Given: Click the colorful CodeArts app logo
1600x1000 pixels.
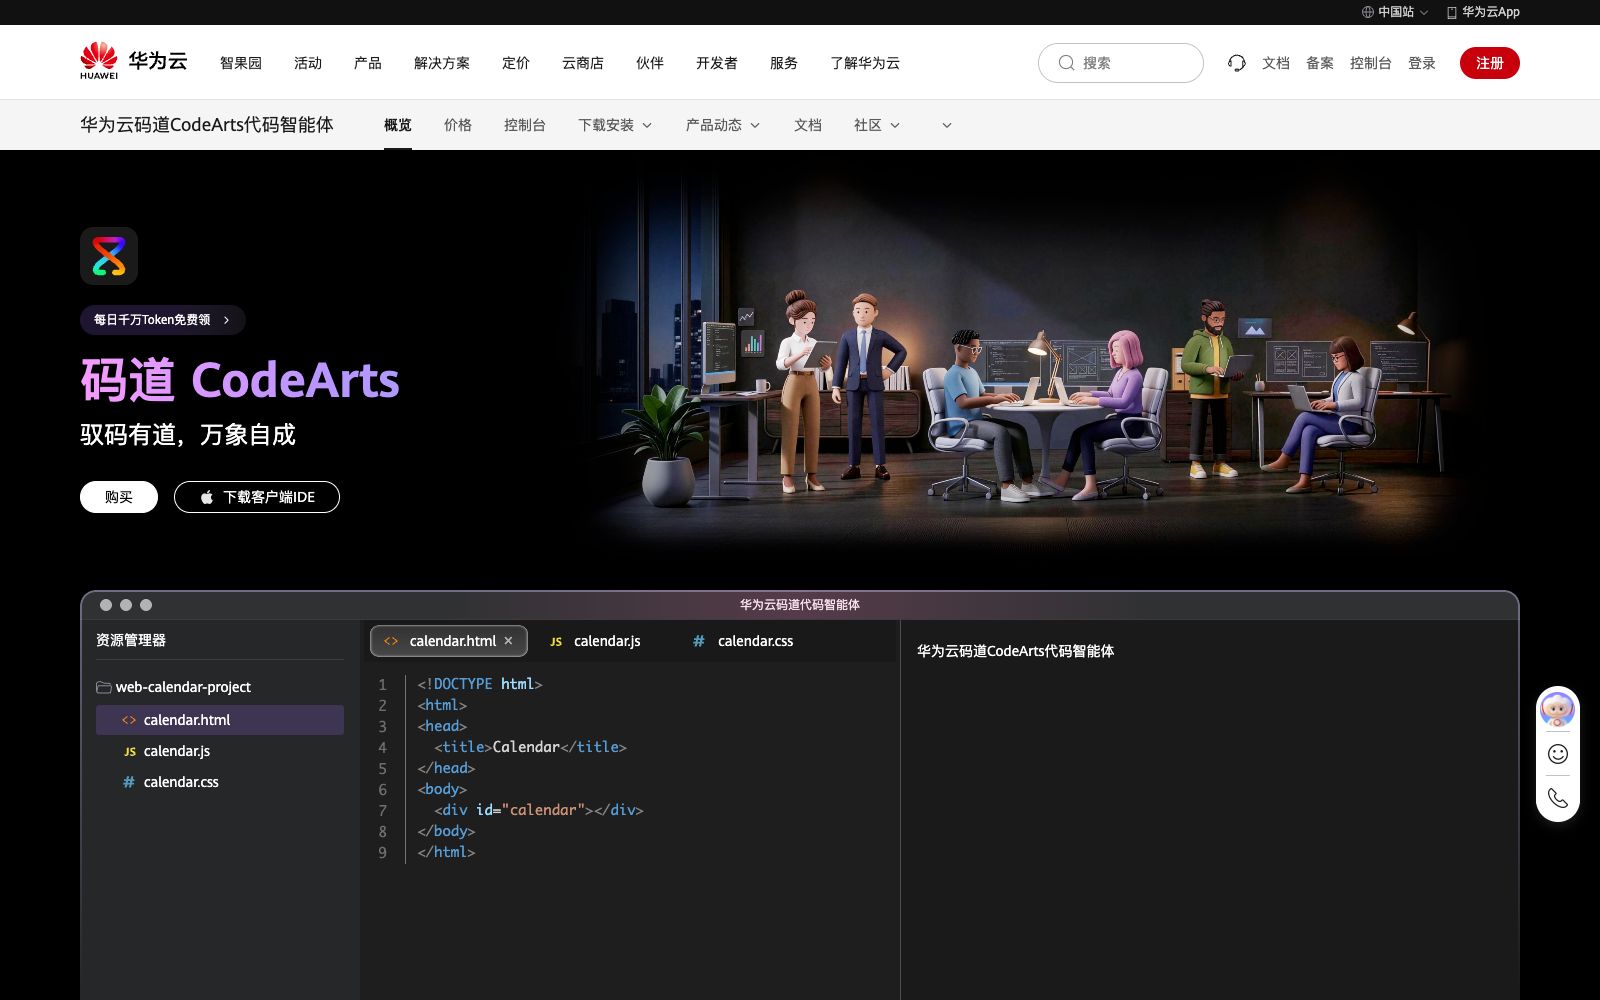Looking at the screenshot, I should point(109,256).
